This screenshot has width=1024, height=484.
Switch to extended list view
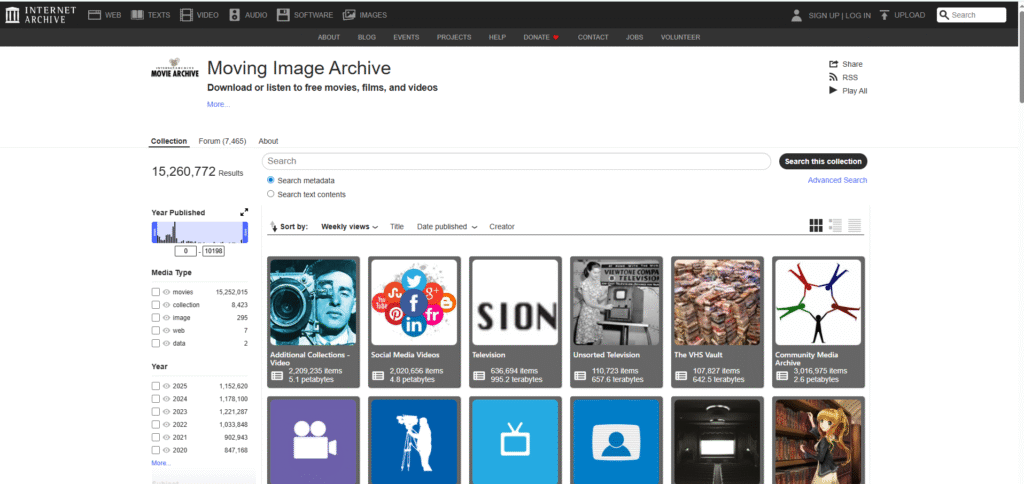tap(835, 226)
